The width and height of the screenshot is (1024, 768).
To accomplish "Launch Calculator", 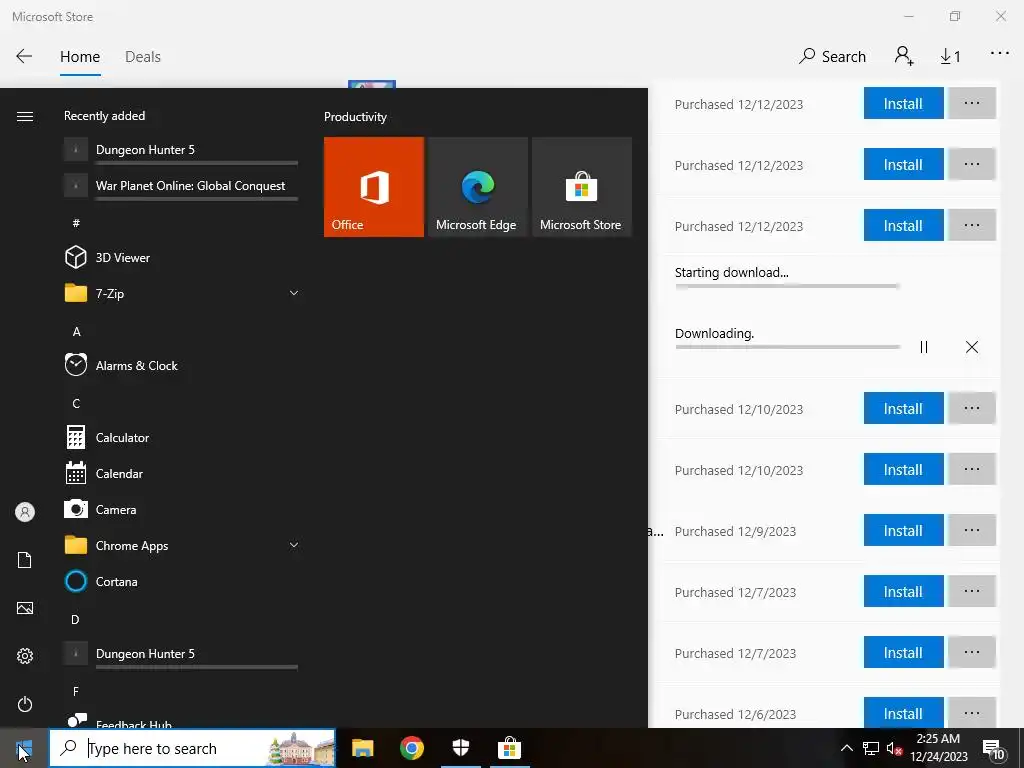I will [181, 437].
